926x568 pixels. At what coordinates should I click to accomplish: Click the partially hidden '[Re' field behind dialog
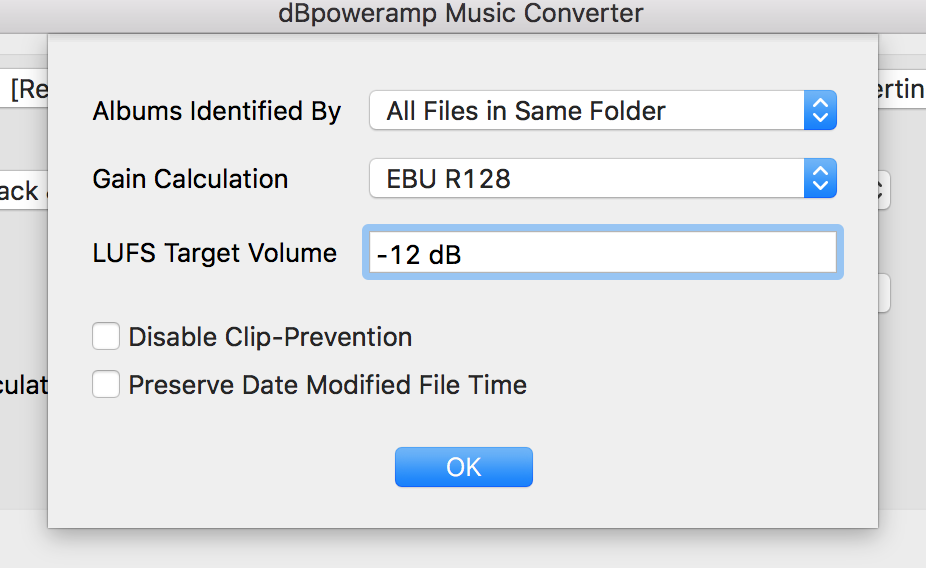24,90
